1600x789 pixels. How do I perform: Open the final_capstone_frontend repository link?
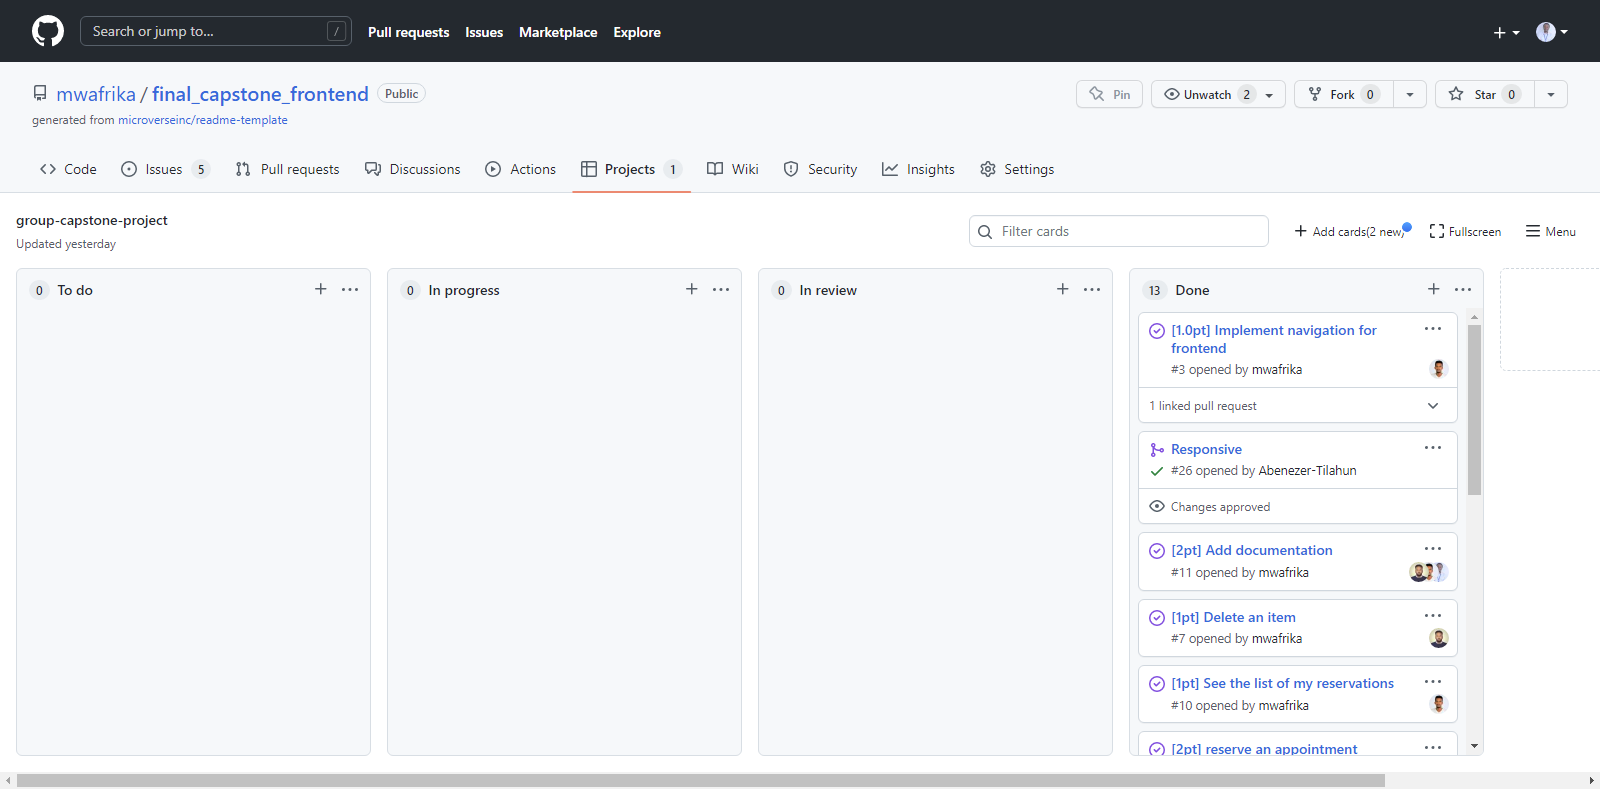pyautogui.click(x=260, y=94)
